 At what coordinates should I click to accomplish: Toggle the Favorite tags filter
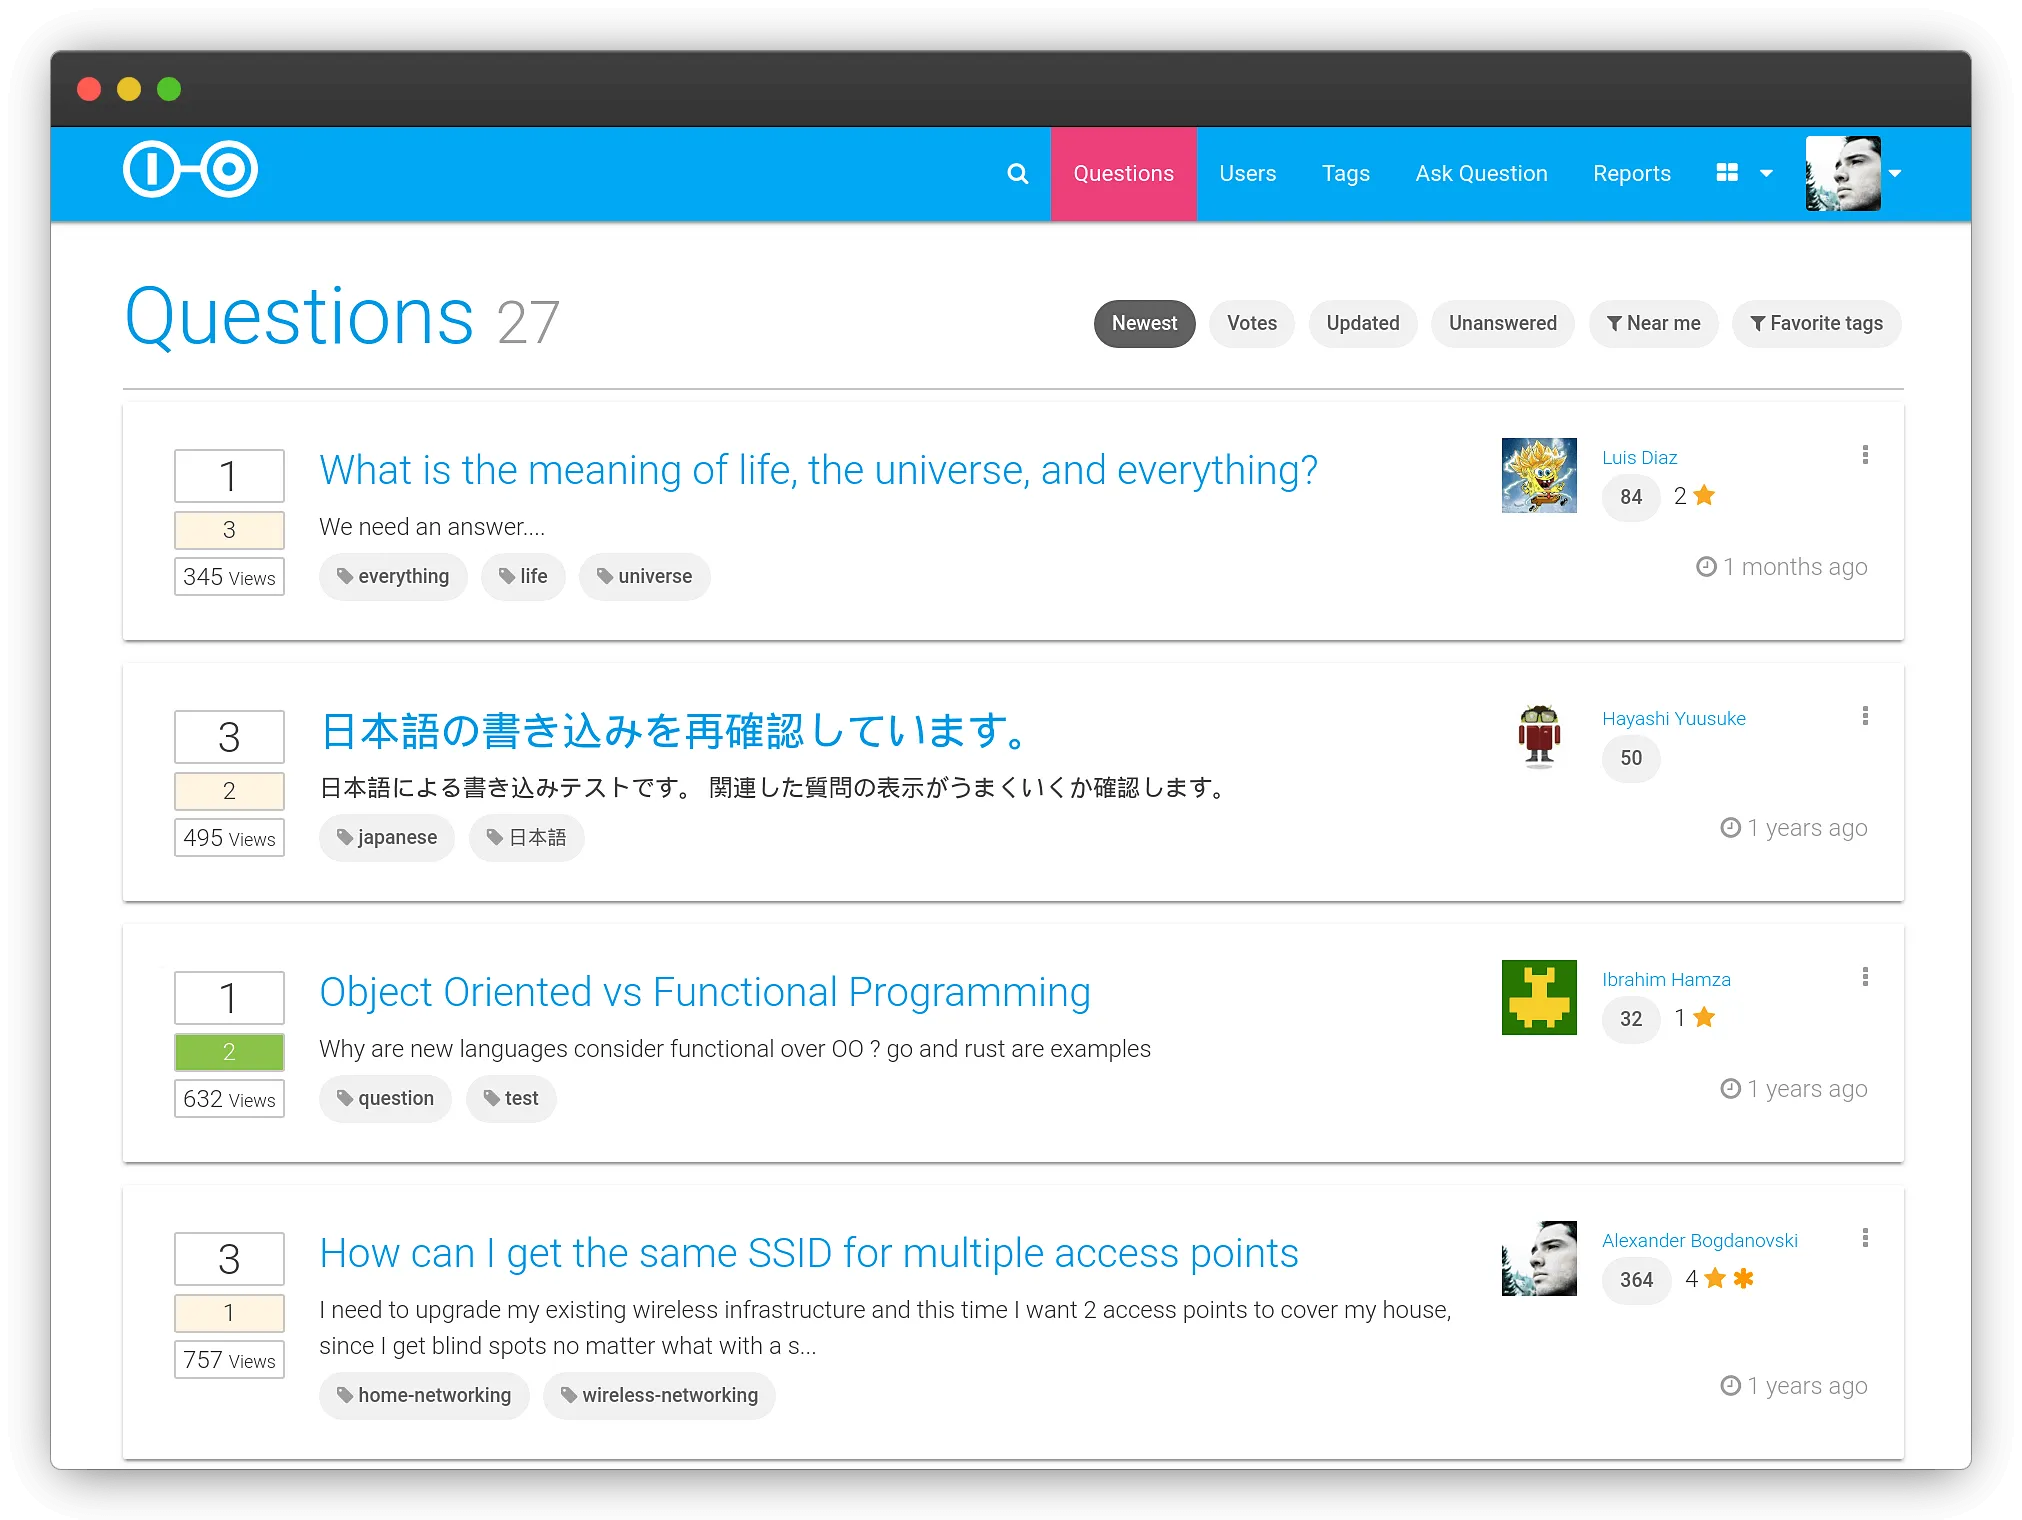pos(1816,324)
